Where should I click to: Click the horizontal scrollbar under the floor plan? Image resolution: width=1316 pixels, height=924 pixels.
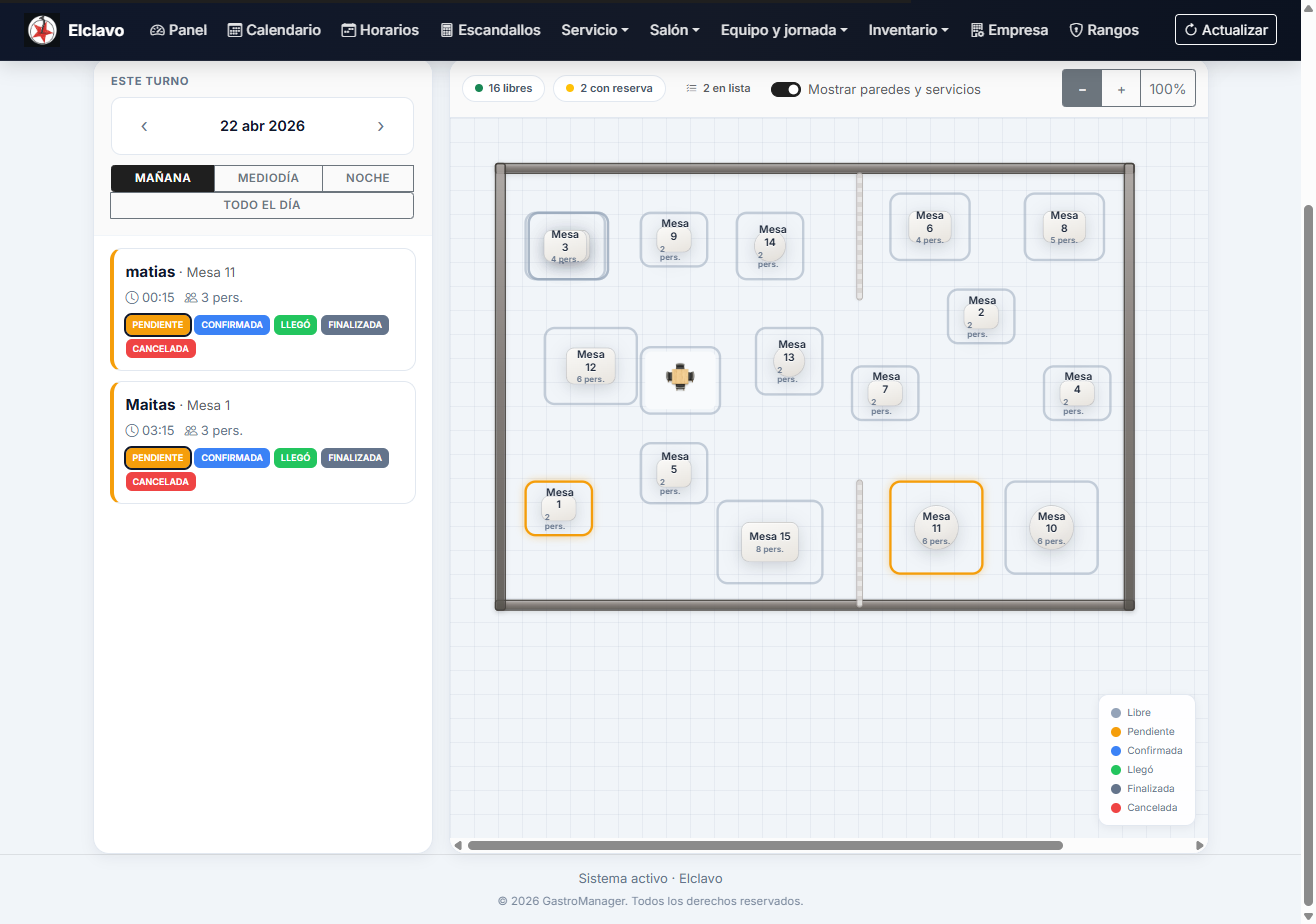(765, 846)
